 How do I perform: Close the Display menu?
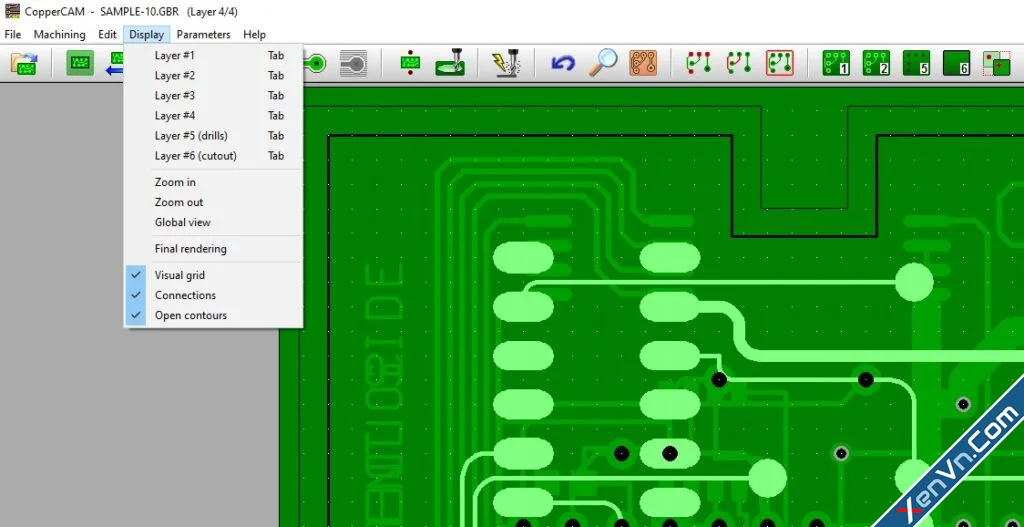click(146, 34)
